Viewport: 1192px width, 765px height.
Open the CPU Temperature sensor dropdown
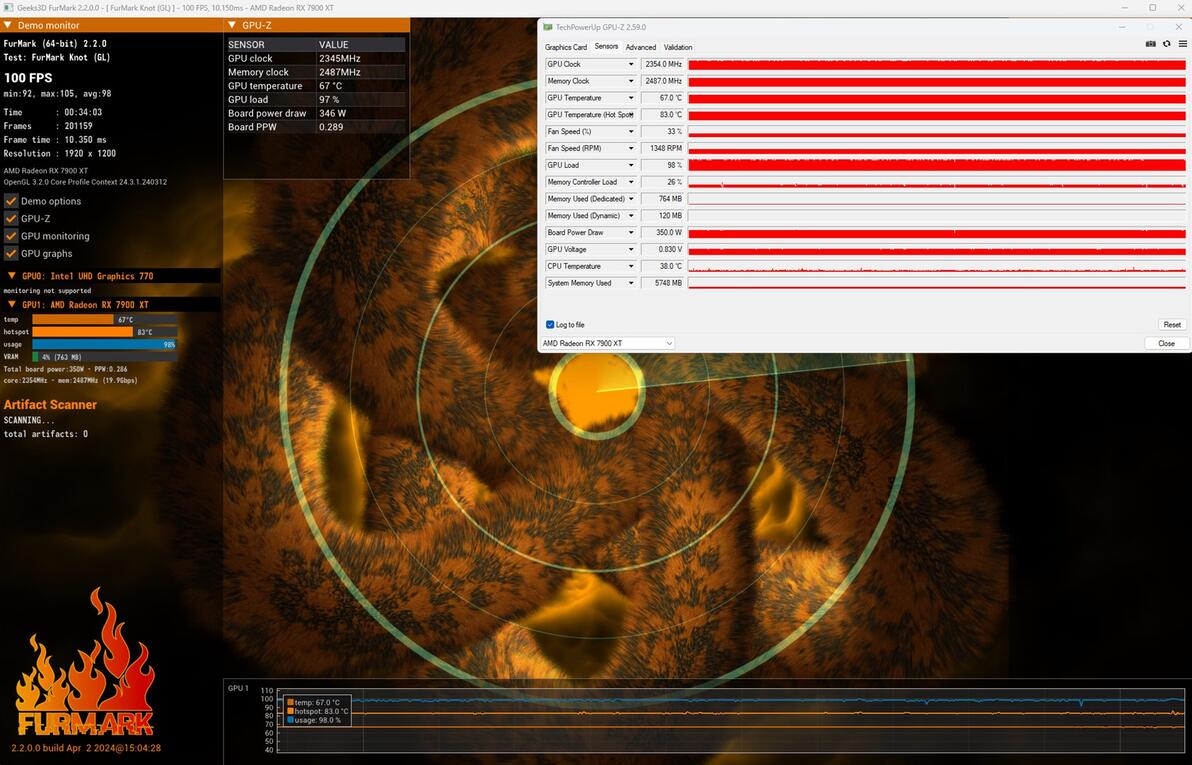point(630,266)
